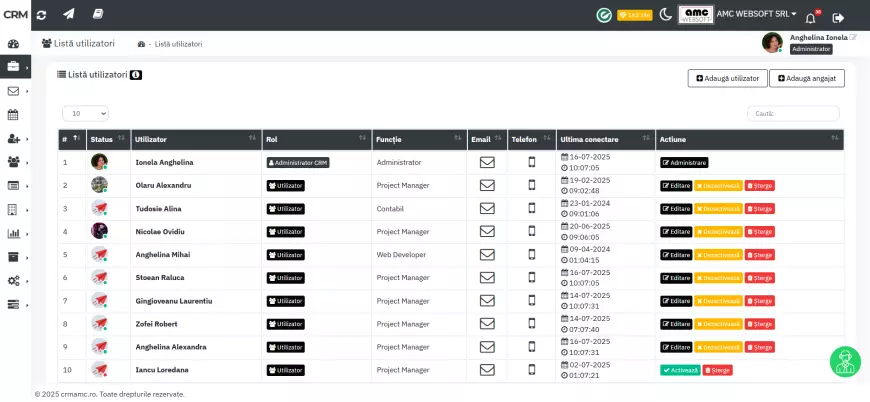Screen dimensions: 870x402
Task: Click Editare for Stoean Raluca
Action: pyautogui.click(x=676, y=278)
